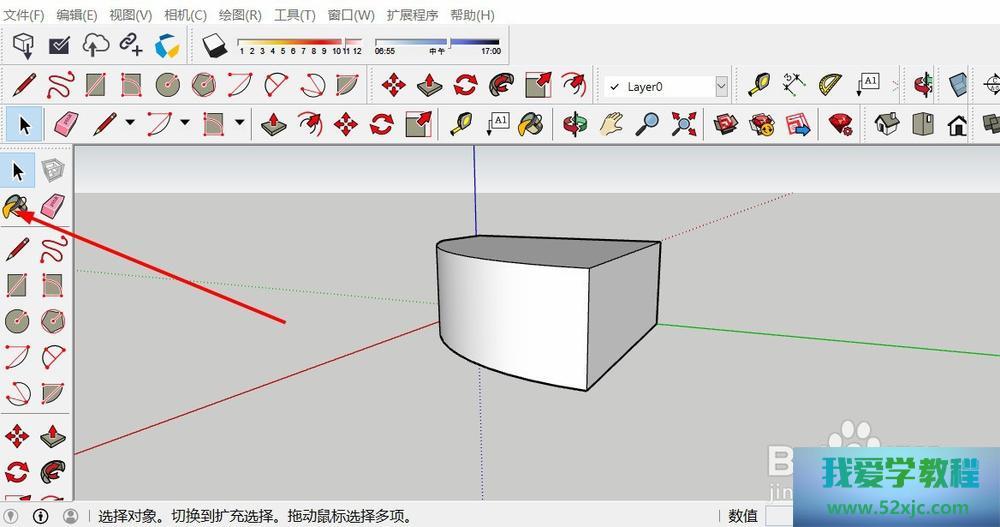Open the 扩展程序 menu

coord(412,15)
